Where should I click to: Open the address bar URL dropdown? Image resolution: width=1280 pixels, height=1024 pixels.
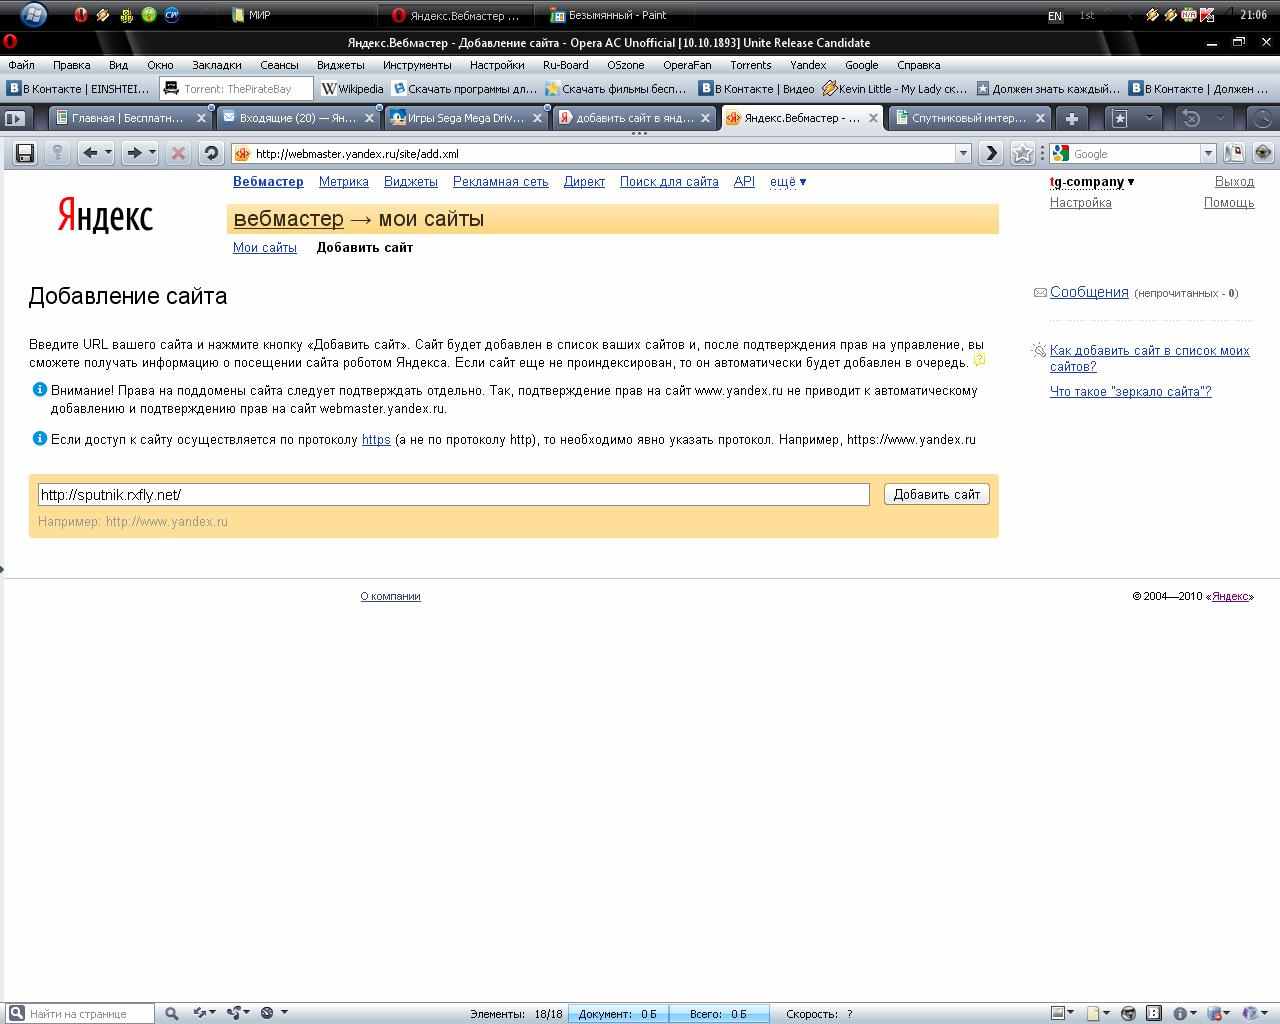tap(964, 154)
